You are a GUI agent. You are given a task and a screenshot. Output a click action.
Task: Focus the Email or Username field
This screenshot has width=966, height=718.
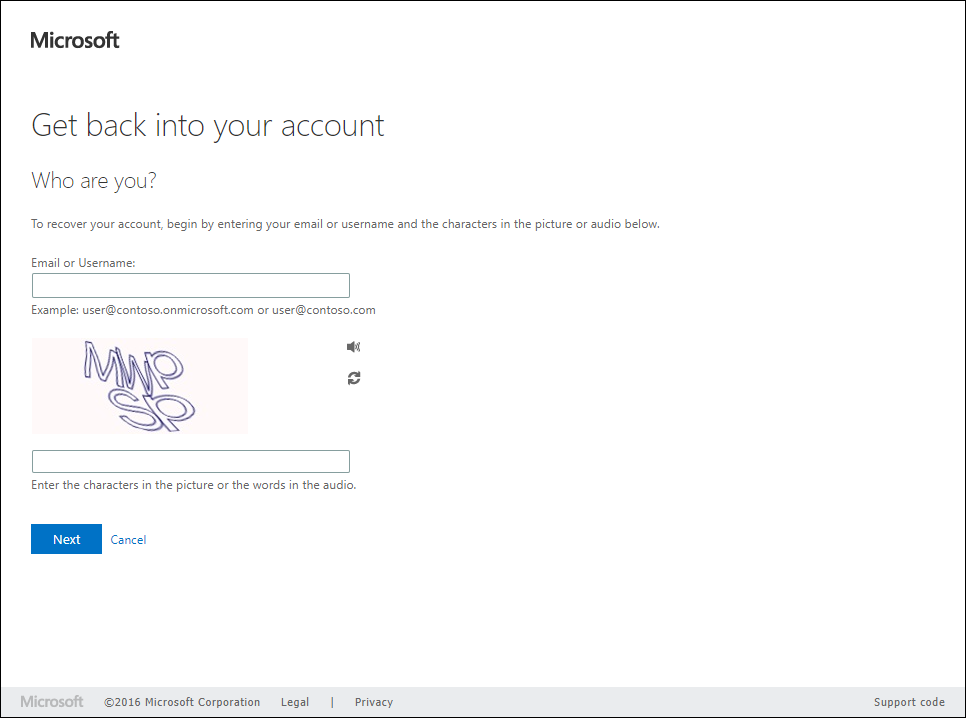pos(191,286)
